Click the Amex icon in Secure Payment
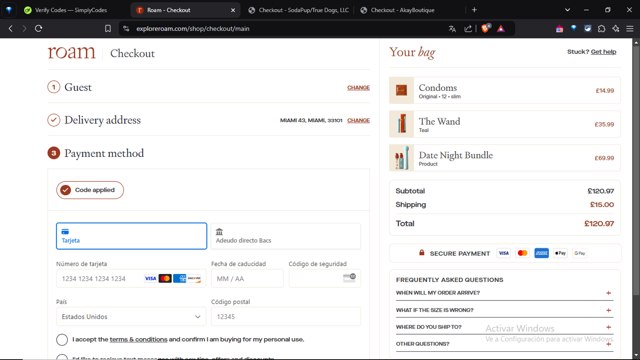 point(541,253)
